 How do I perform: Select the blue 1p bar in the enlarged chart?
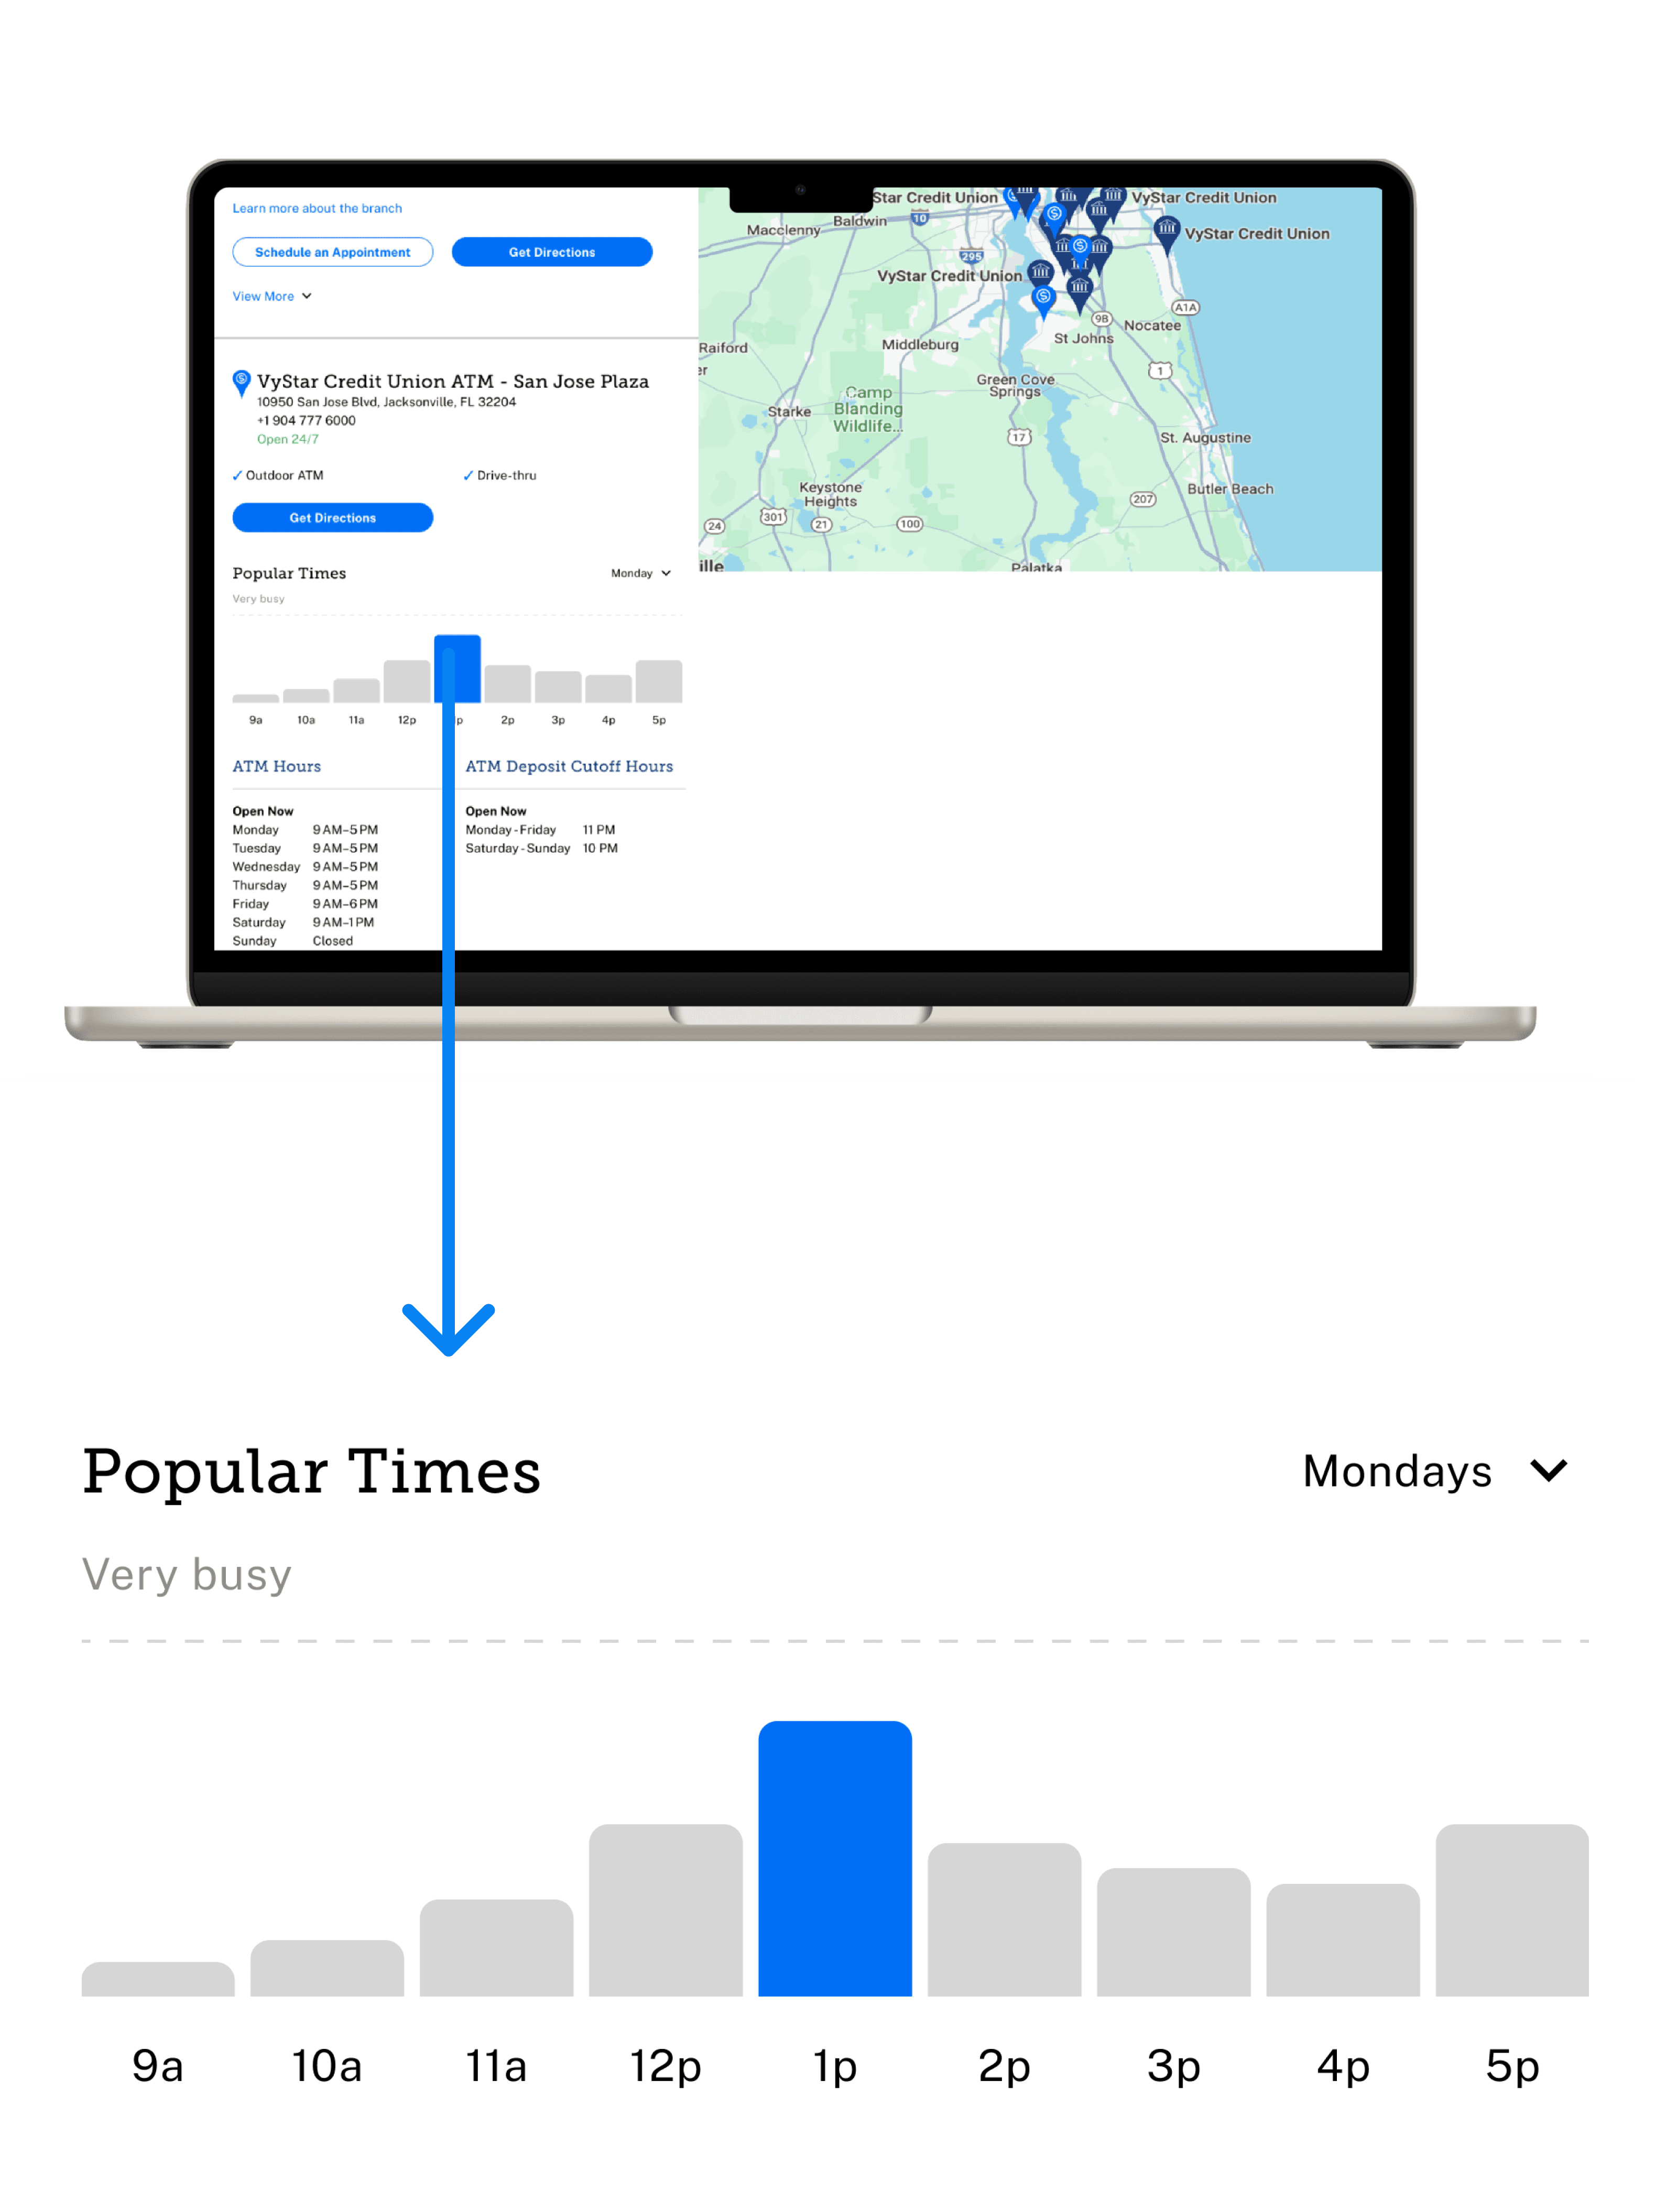click(835, 1859)
